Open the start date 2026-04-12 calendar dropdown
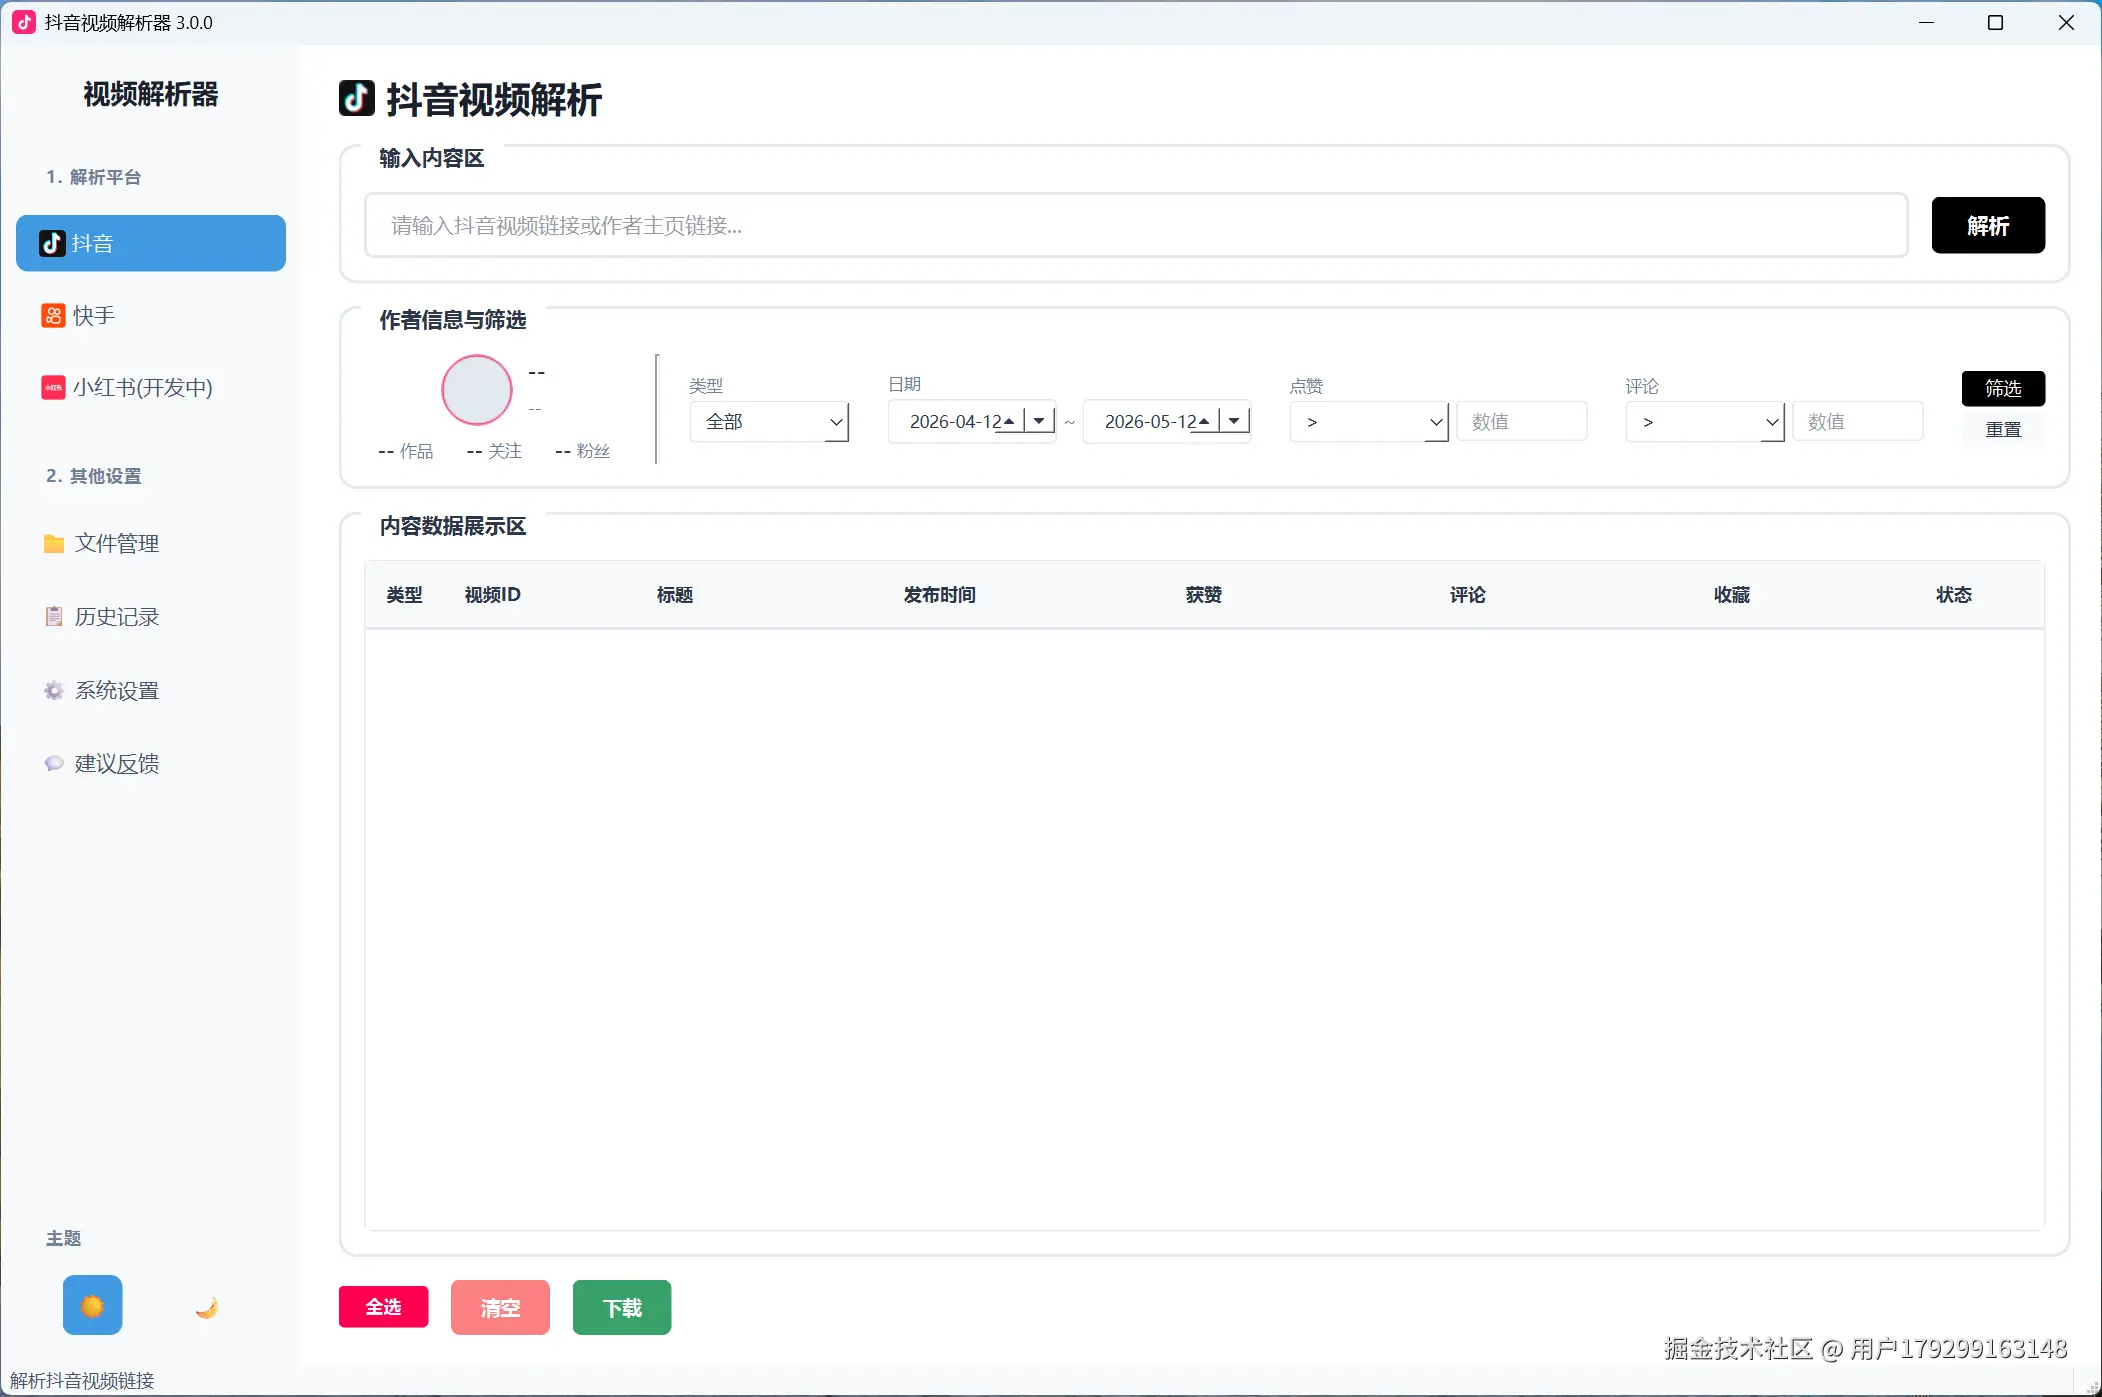This screenshot has width=2102, height=1397. point(1040,421)
